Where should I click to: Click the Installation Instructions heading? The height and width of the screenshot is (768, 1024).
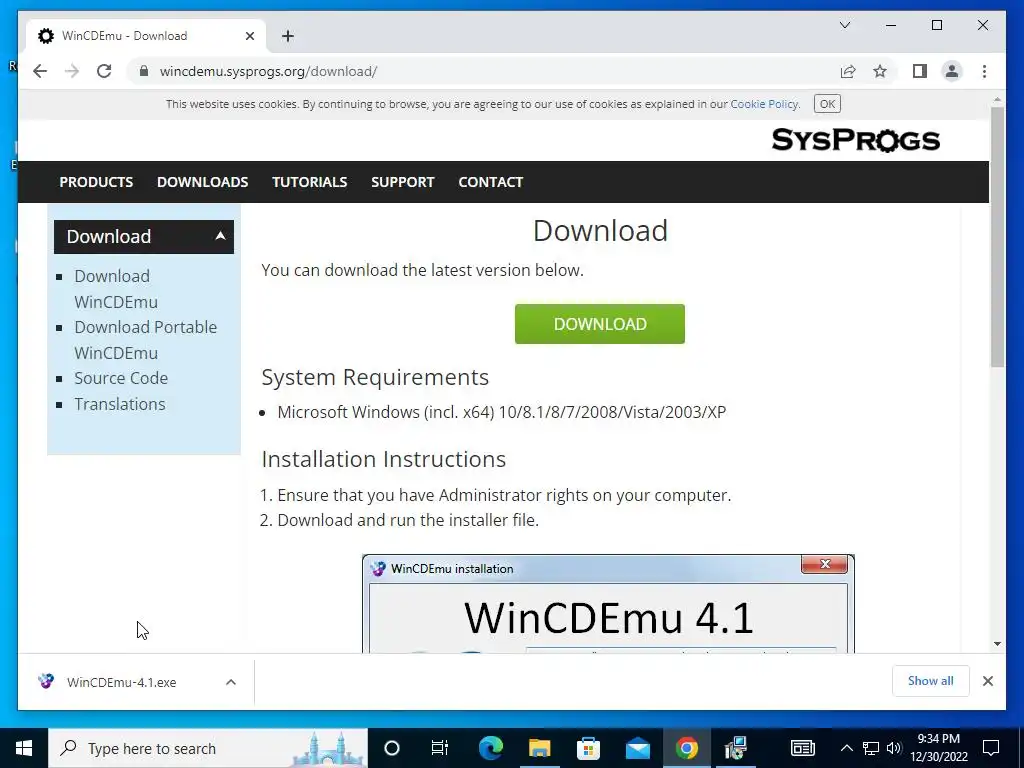tap(383, 459)
